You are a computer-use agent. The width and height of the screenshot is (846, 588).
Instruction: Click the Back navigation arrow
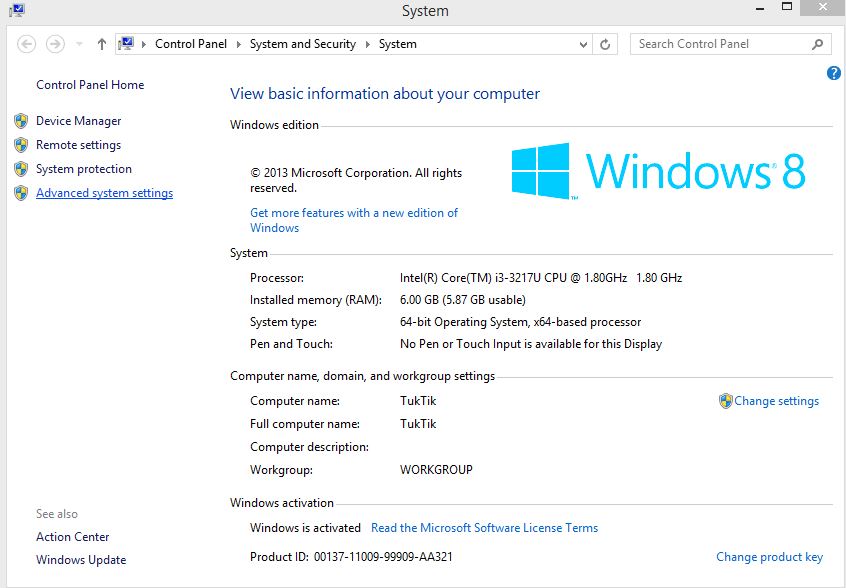click(26, 44)
